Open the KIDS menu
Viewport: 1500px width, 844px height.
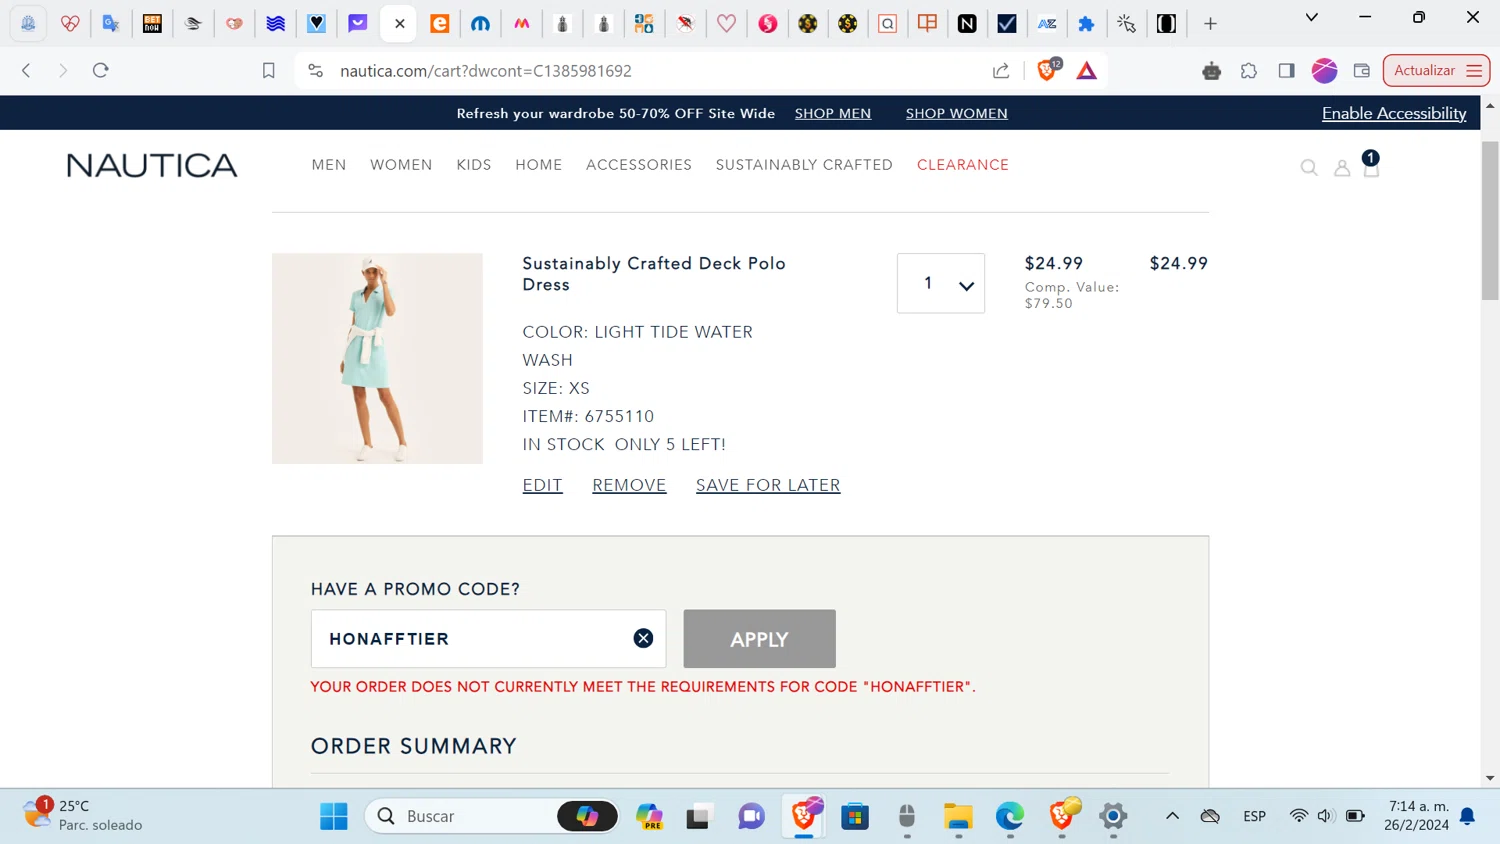474,165
